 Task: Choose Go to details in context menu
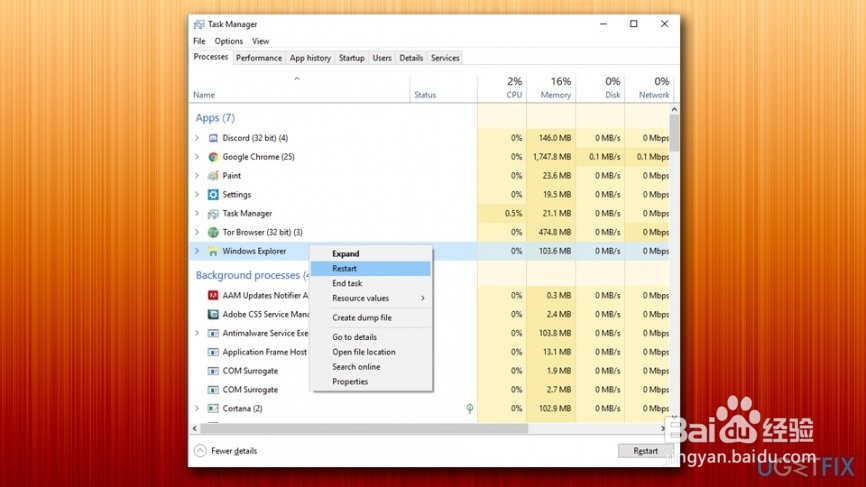pyautogui.click(x=371, y=337)
